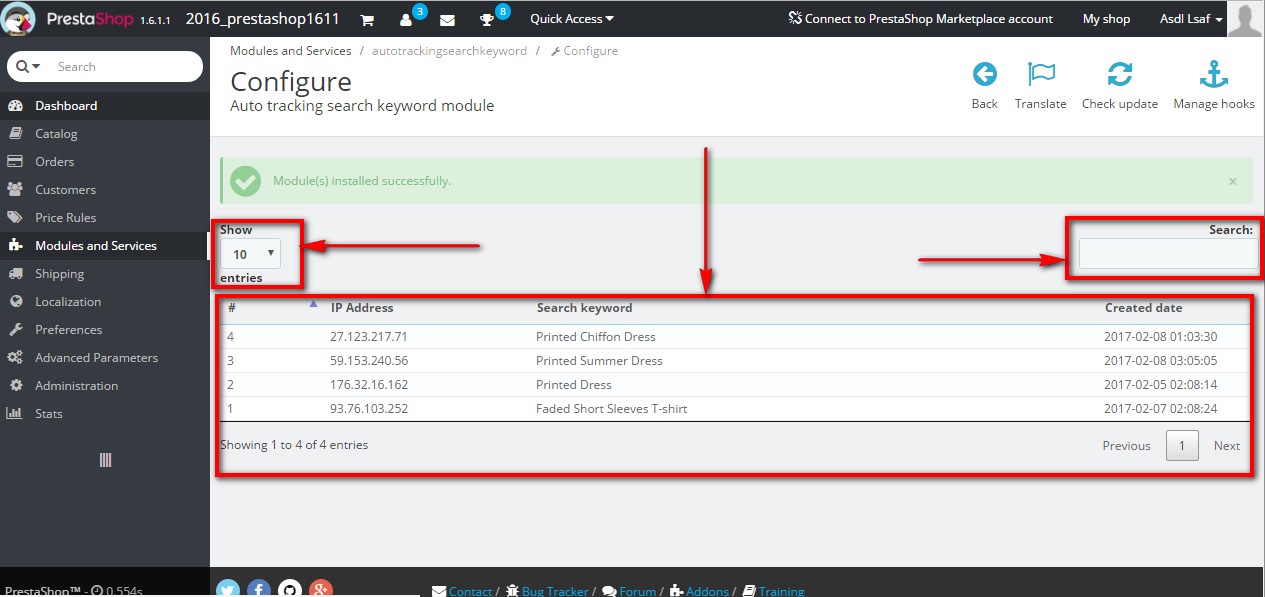The image size is (1265, 597).
Task: Open Localization in the sidebar
Action: click(x=105, y=302)
